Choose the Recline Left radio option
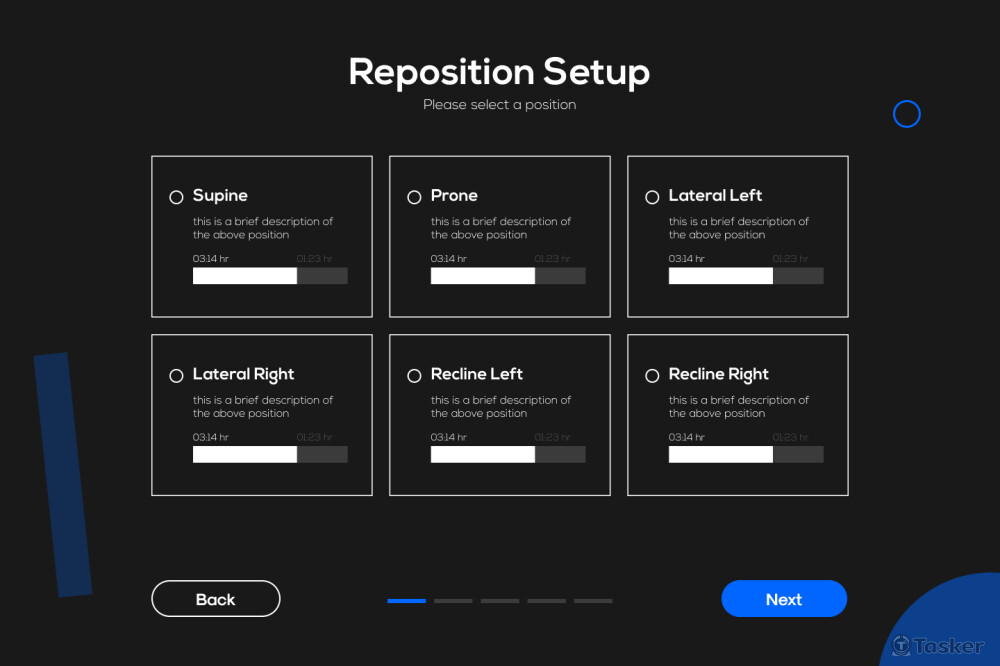The height and width of the screenshot is (666, 1000). coord(414,376)
